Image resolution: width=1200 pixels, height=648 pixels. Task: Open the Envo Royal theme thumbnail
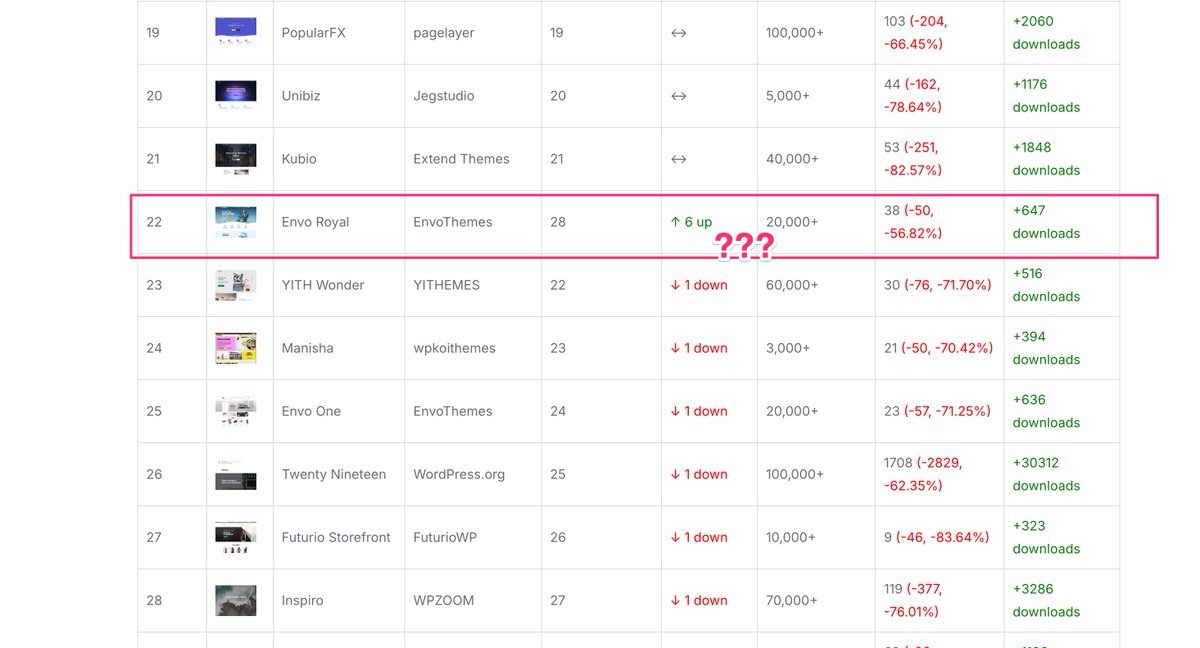click(x=236, y=222)
